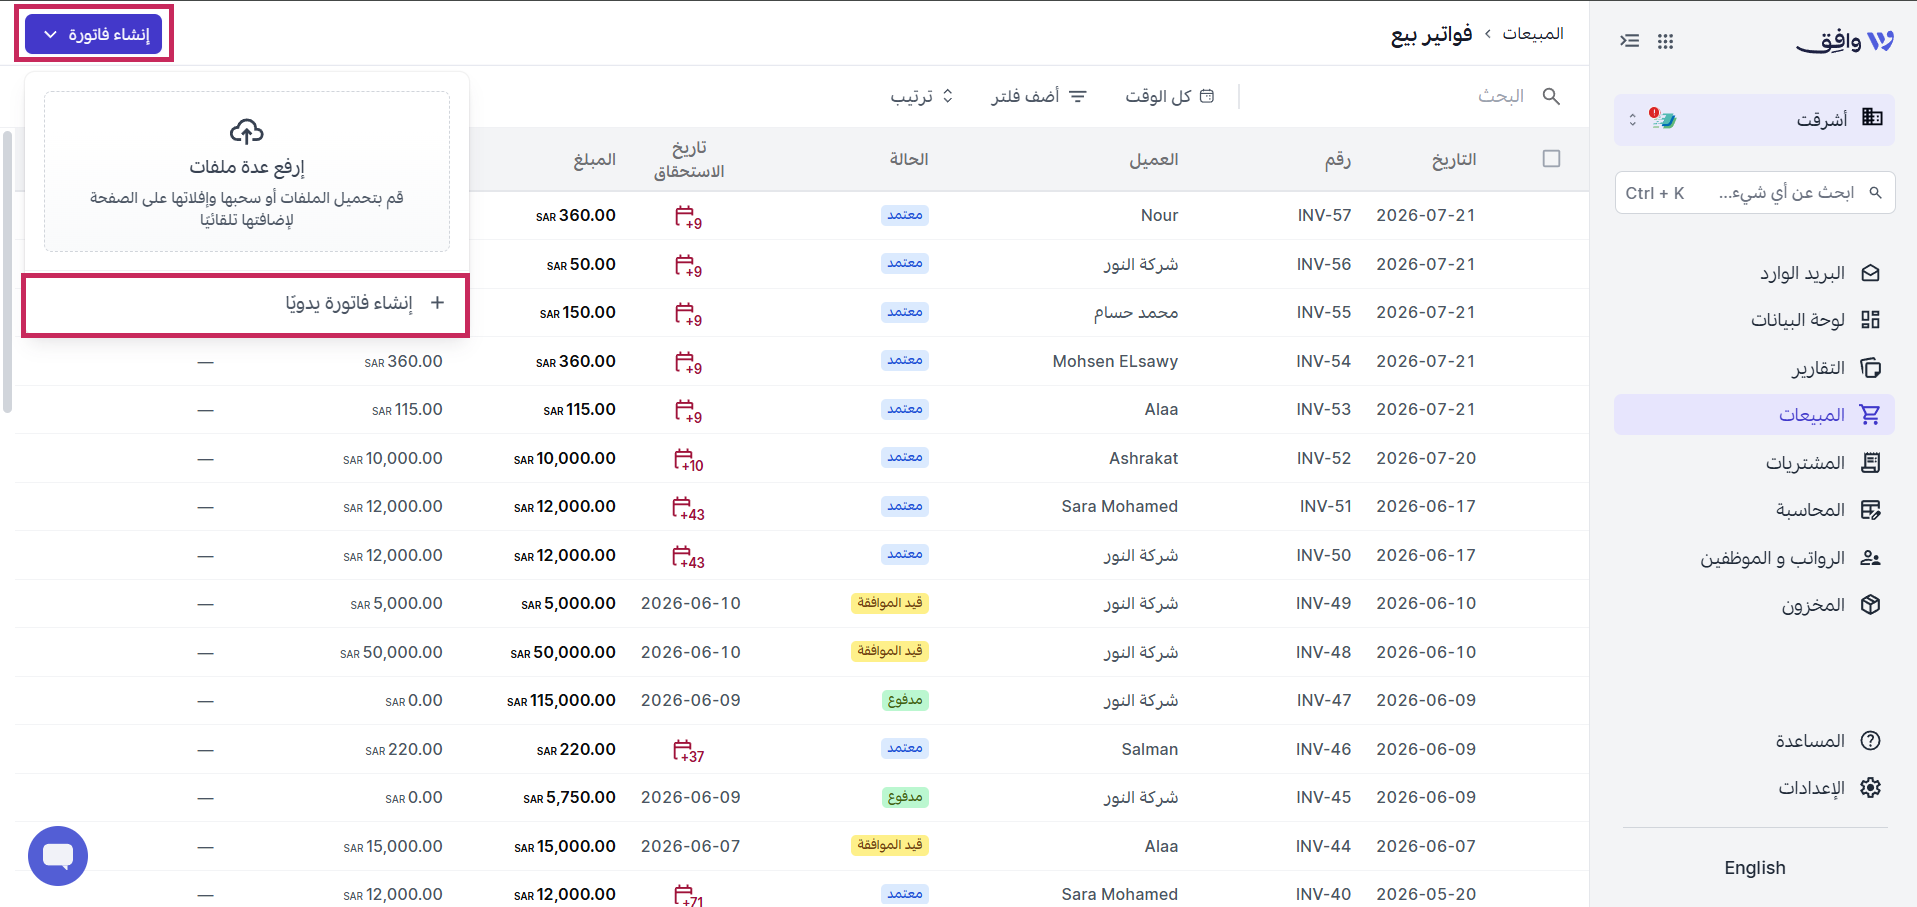Click the cloud upload icon
Viewport: 1917px width, 907px height.
[246, 131]
